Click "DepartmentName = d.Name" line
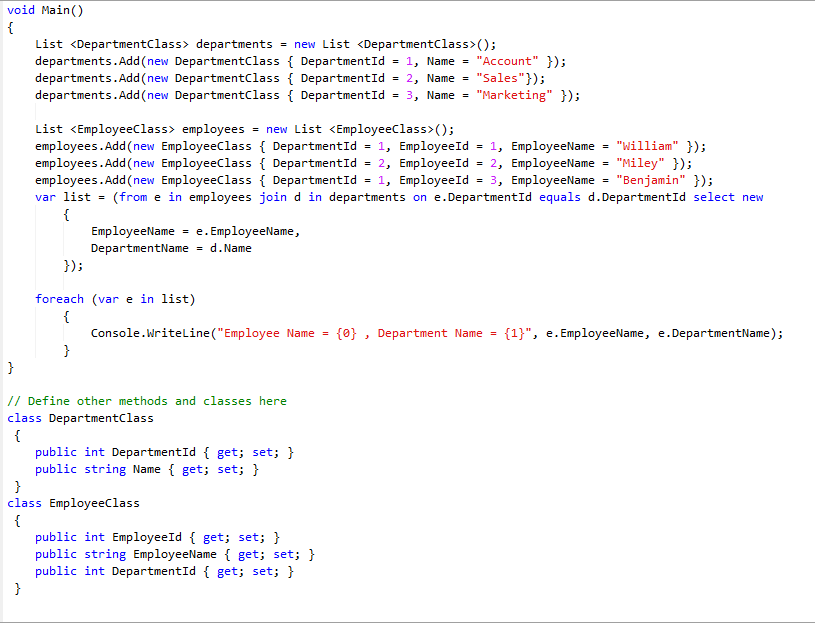Screen dimensions: 815x625 point(171,249)
